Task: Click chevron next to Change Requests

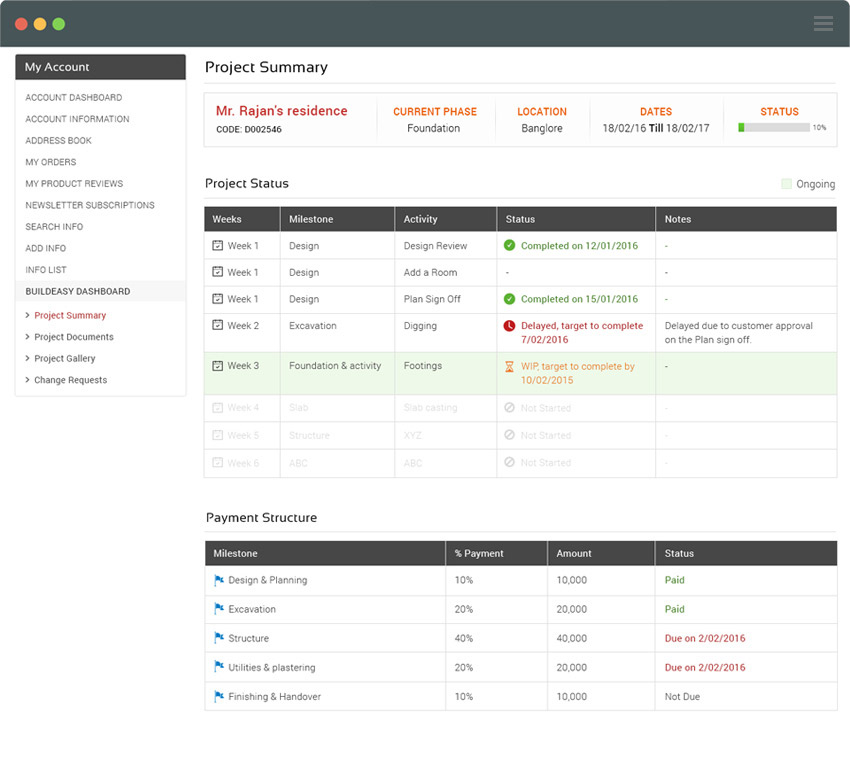Action: 27,380
